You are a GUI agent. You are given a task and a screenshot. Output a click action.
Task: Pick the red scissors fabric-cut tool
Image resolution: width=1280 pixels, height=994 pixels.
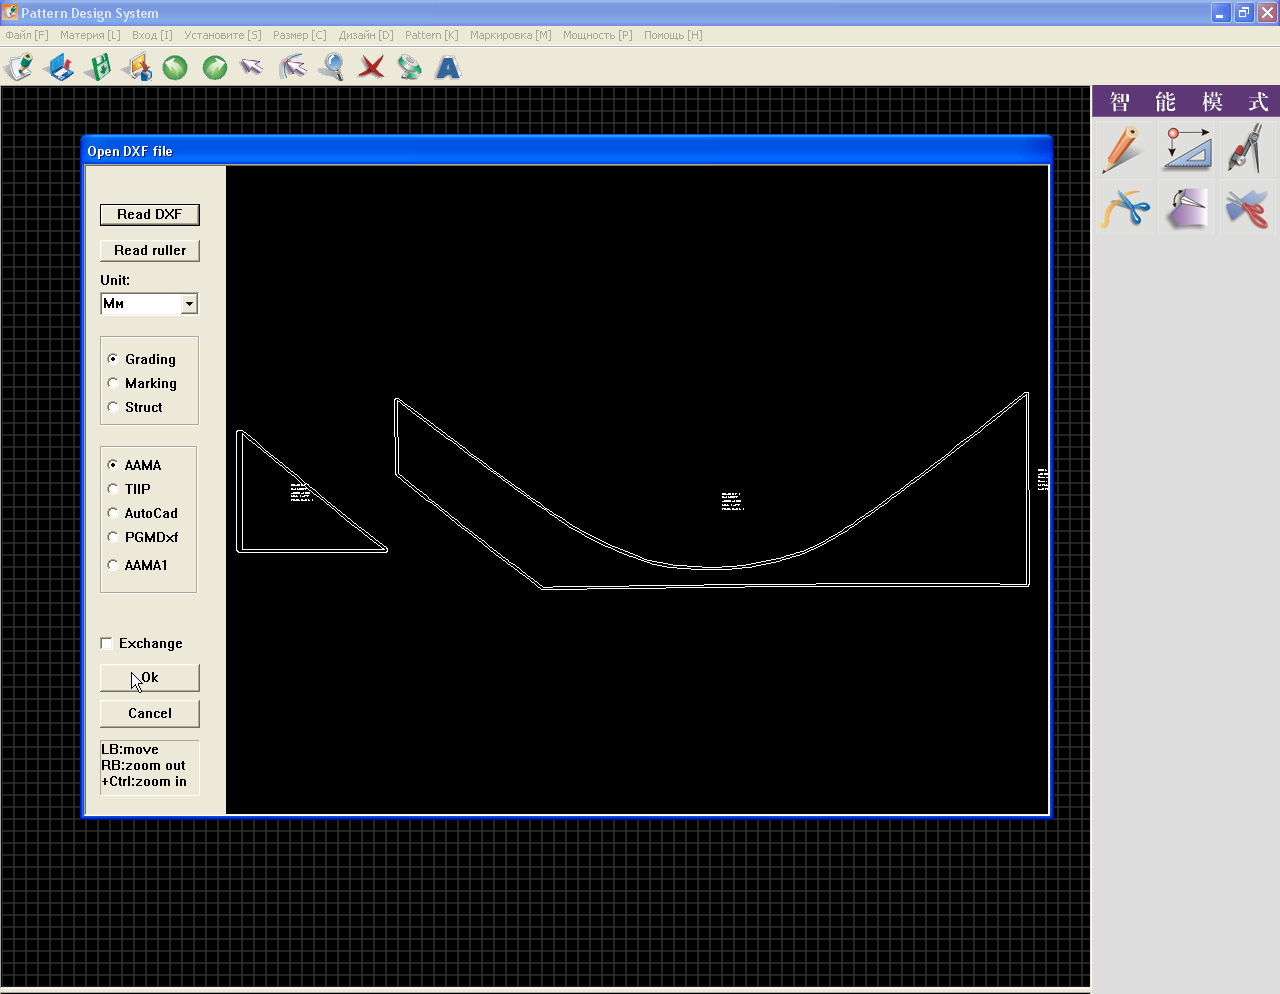[x=1246, y=209]
